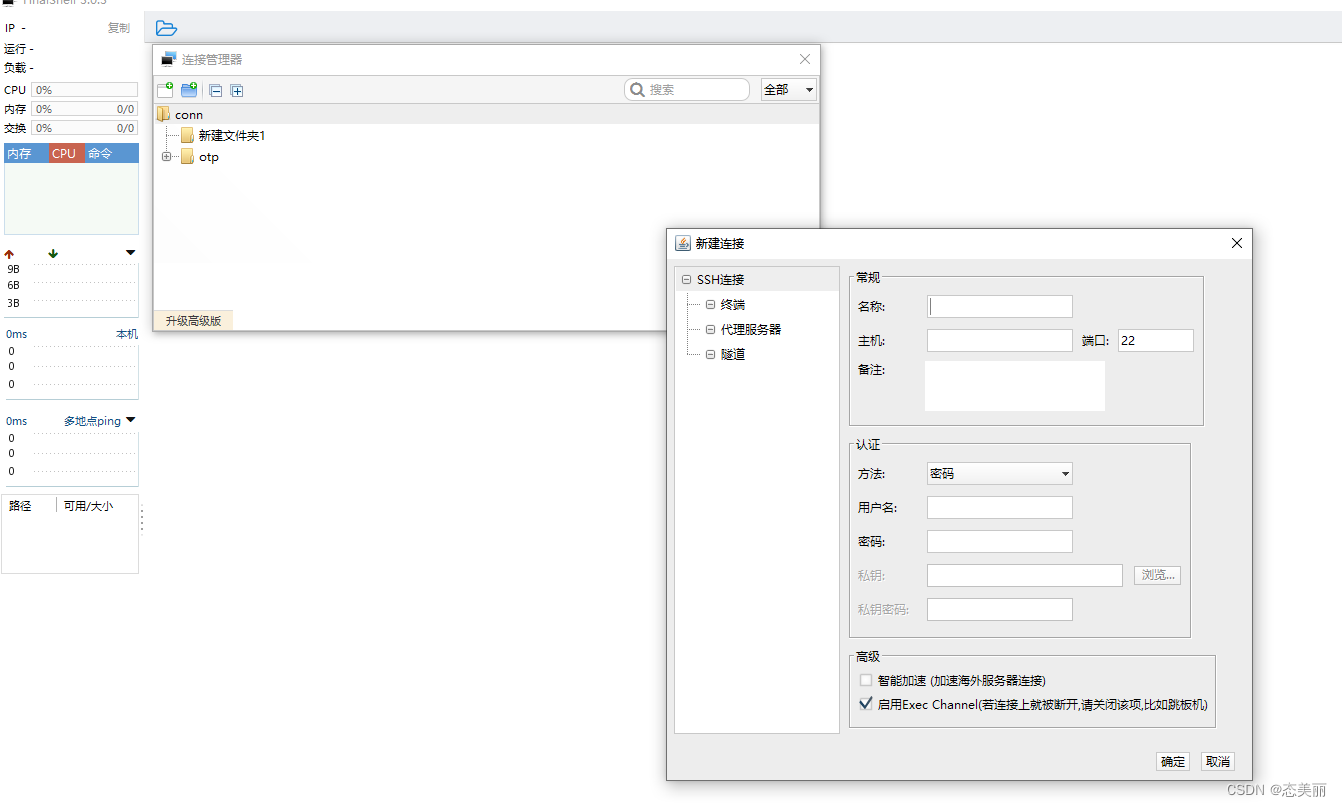
Task: Click into the 备注 notes text area
Action: [1015, 386]
